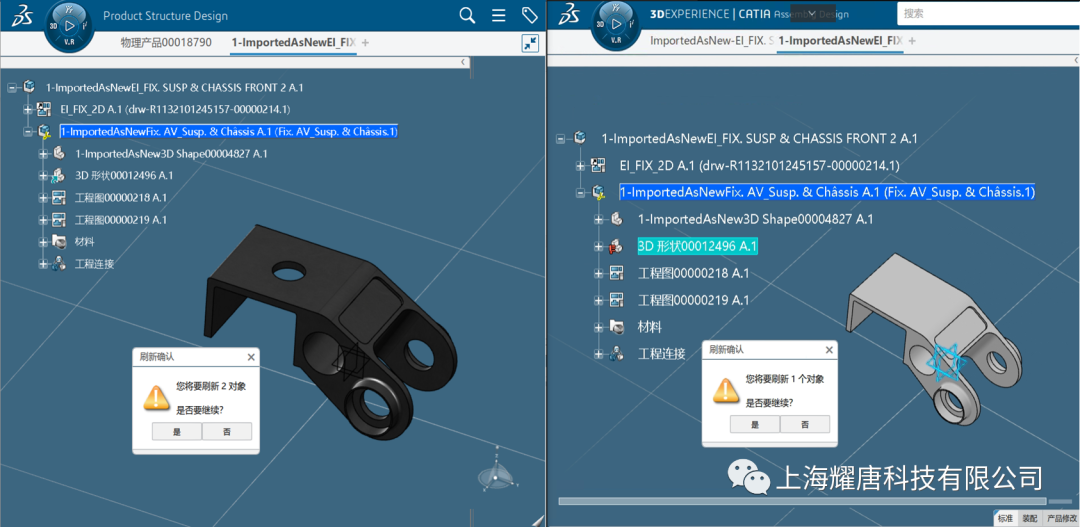This screenshot has width=1080, height=527.
Task: Click 工程连接 icon in left tree
Action: (x=59, y=263)
